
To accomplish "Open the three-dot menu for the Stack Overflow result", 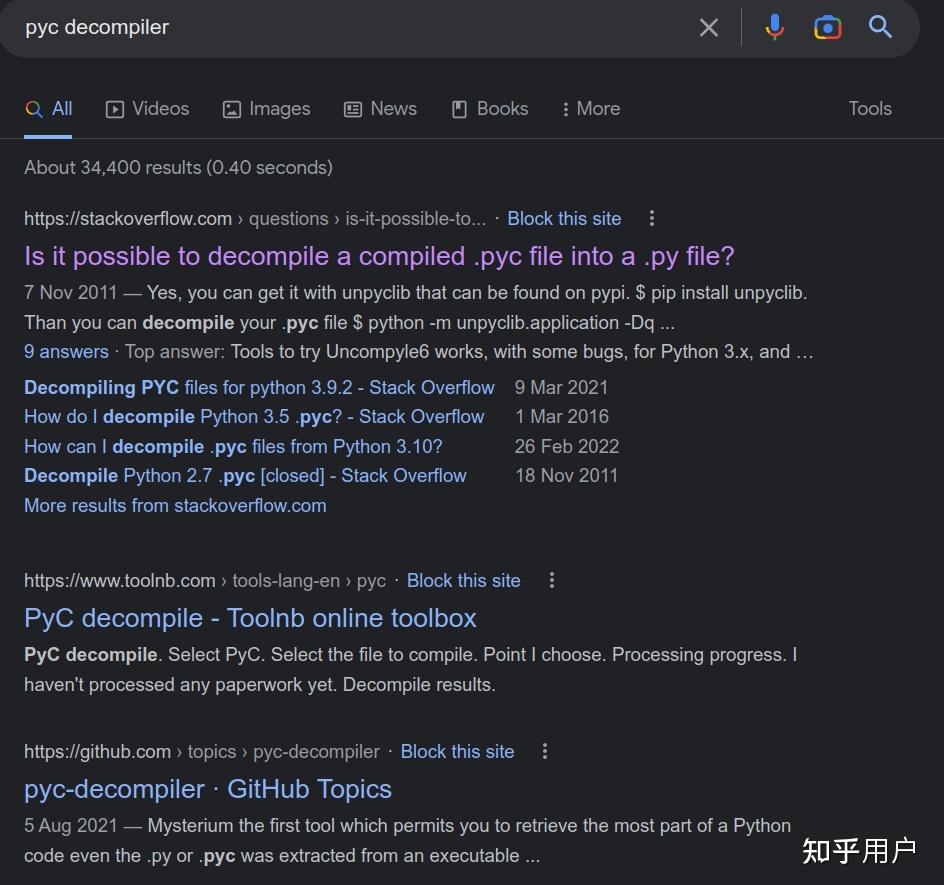I will [x=652, y=218].
